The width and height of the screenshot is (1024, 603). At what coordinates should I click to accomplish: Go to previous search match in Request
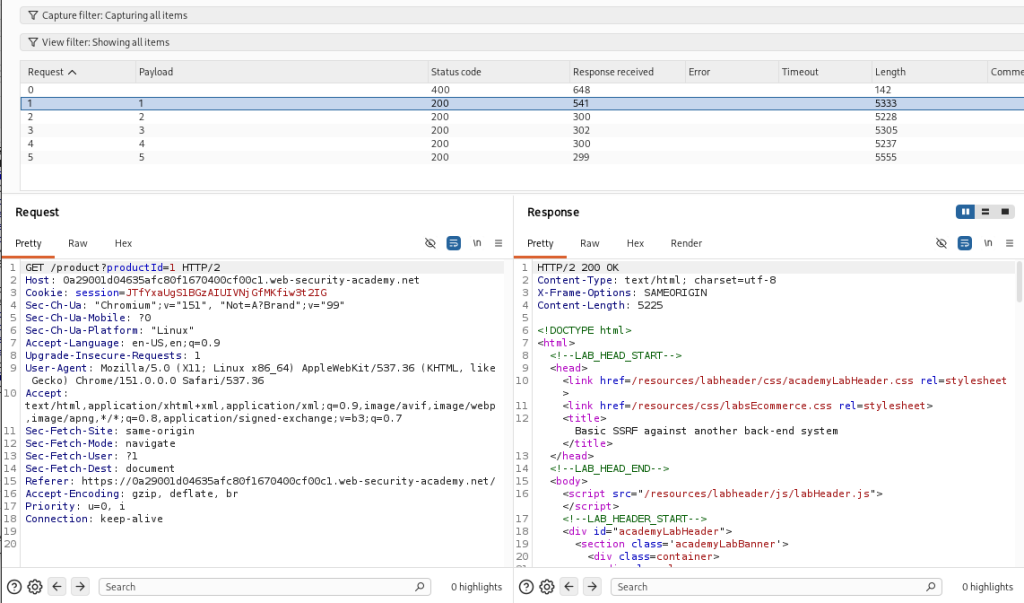coord(57,587)
